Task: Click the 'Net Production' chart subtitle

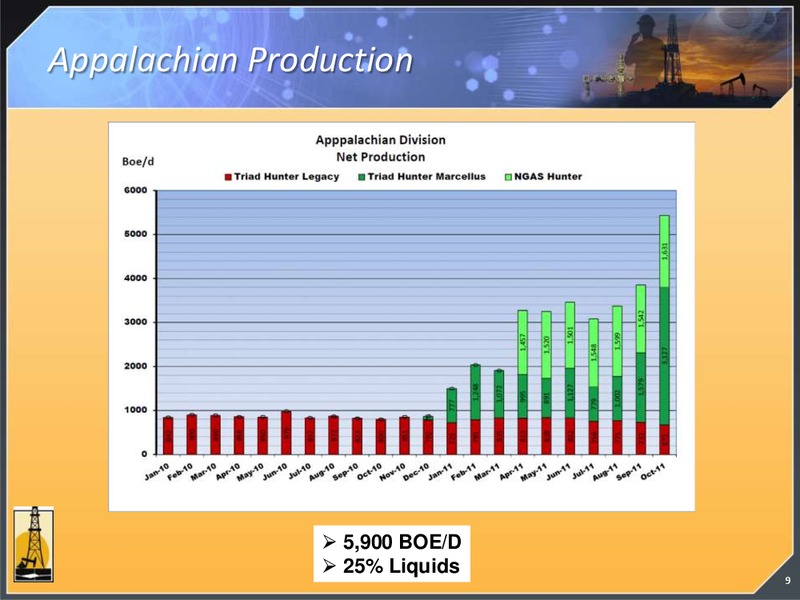Action: coord(381,157)
